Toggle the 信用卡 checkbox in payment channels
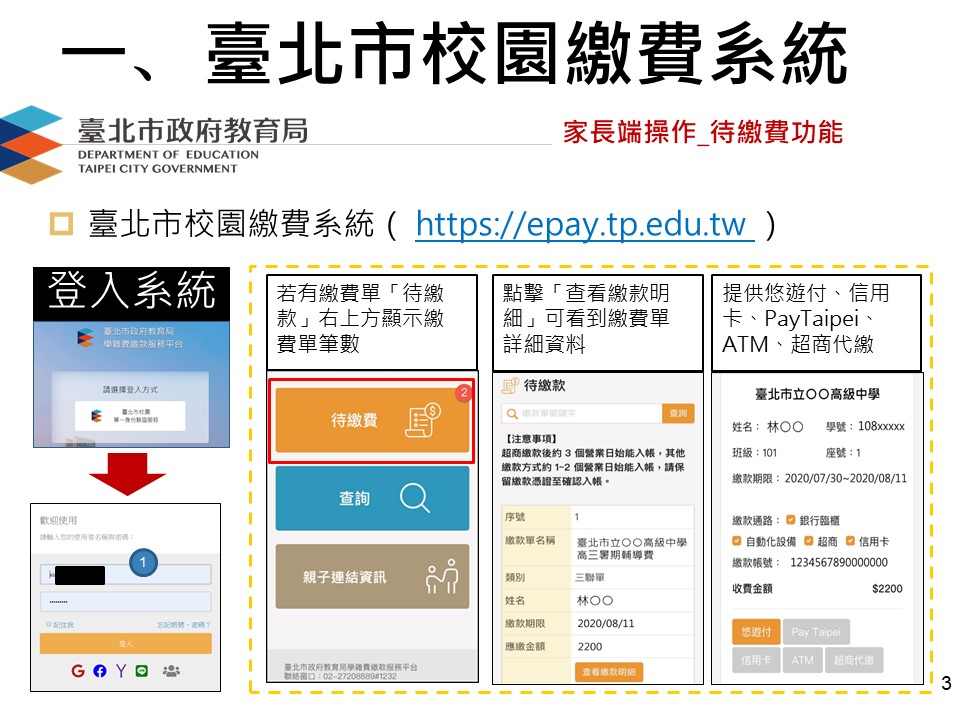This screenshot has width=960, height=720. point(850,541)
